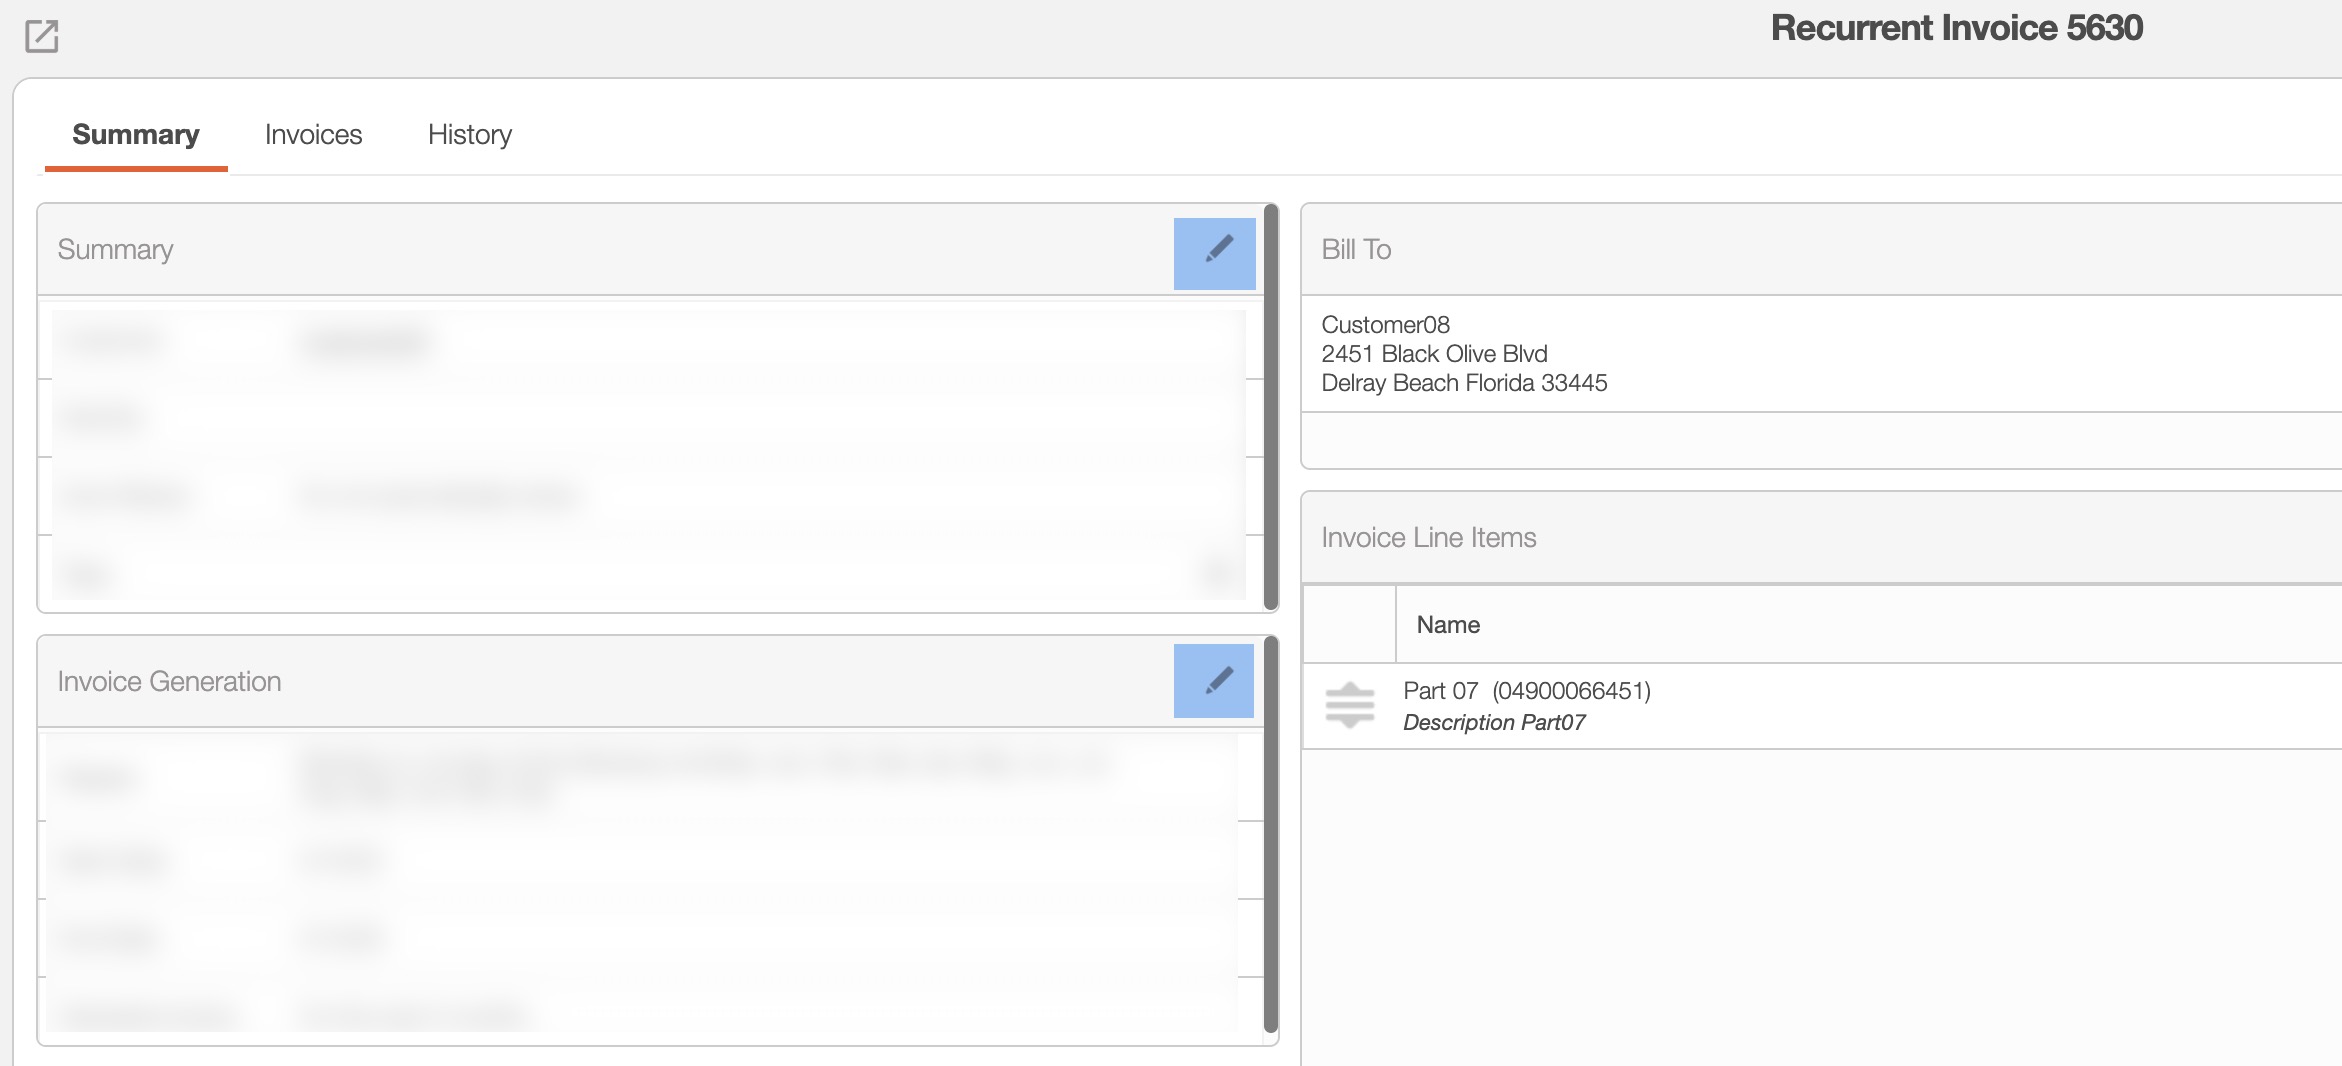Click the Invoice Generation pencil edit icon
Viewport: 2342px width, 1066px height.
coord(1214,681)
